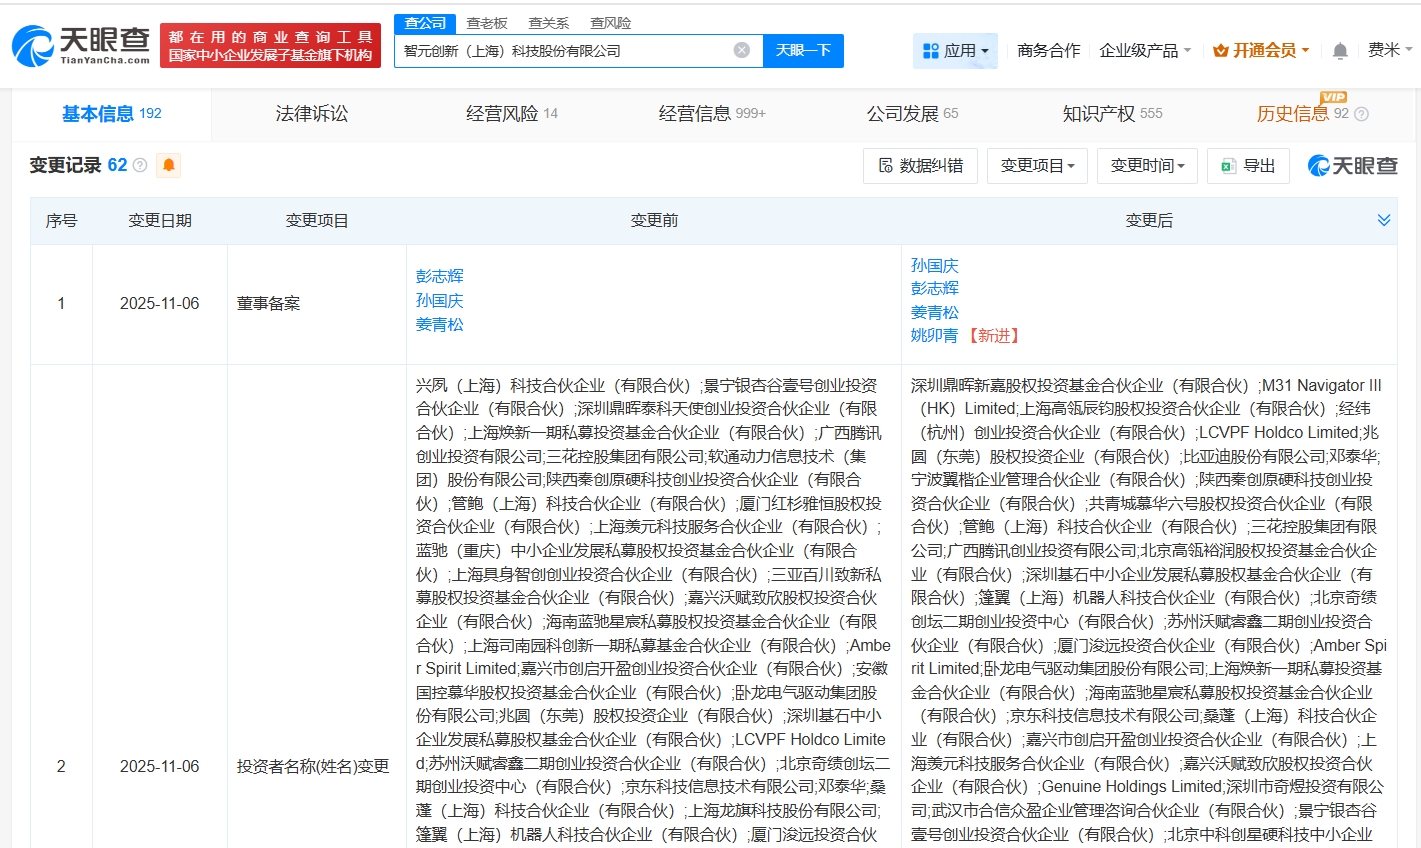Click the 天眼一下 search button
This screenshot has width=1421, height=848.
pos(803,50)
